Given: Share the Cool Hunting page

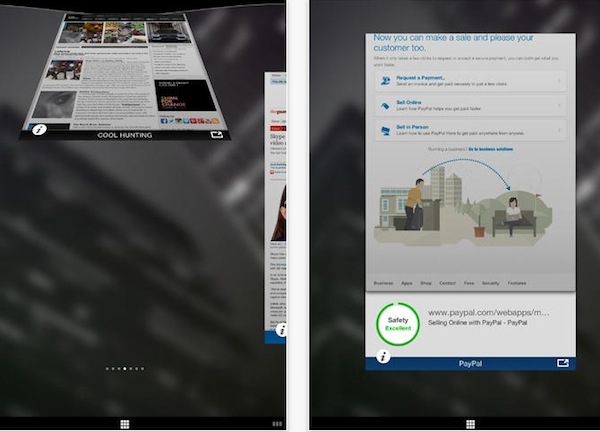Looking at the screenshot, I should click(217, 135).
